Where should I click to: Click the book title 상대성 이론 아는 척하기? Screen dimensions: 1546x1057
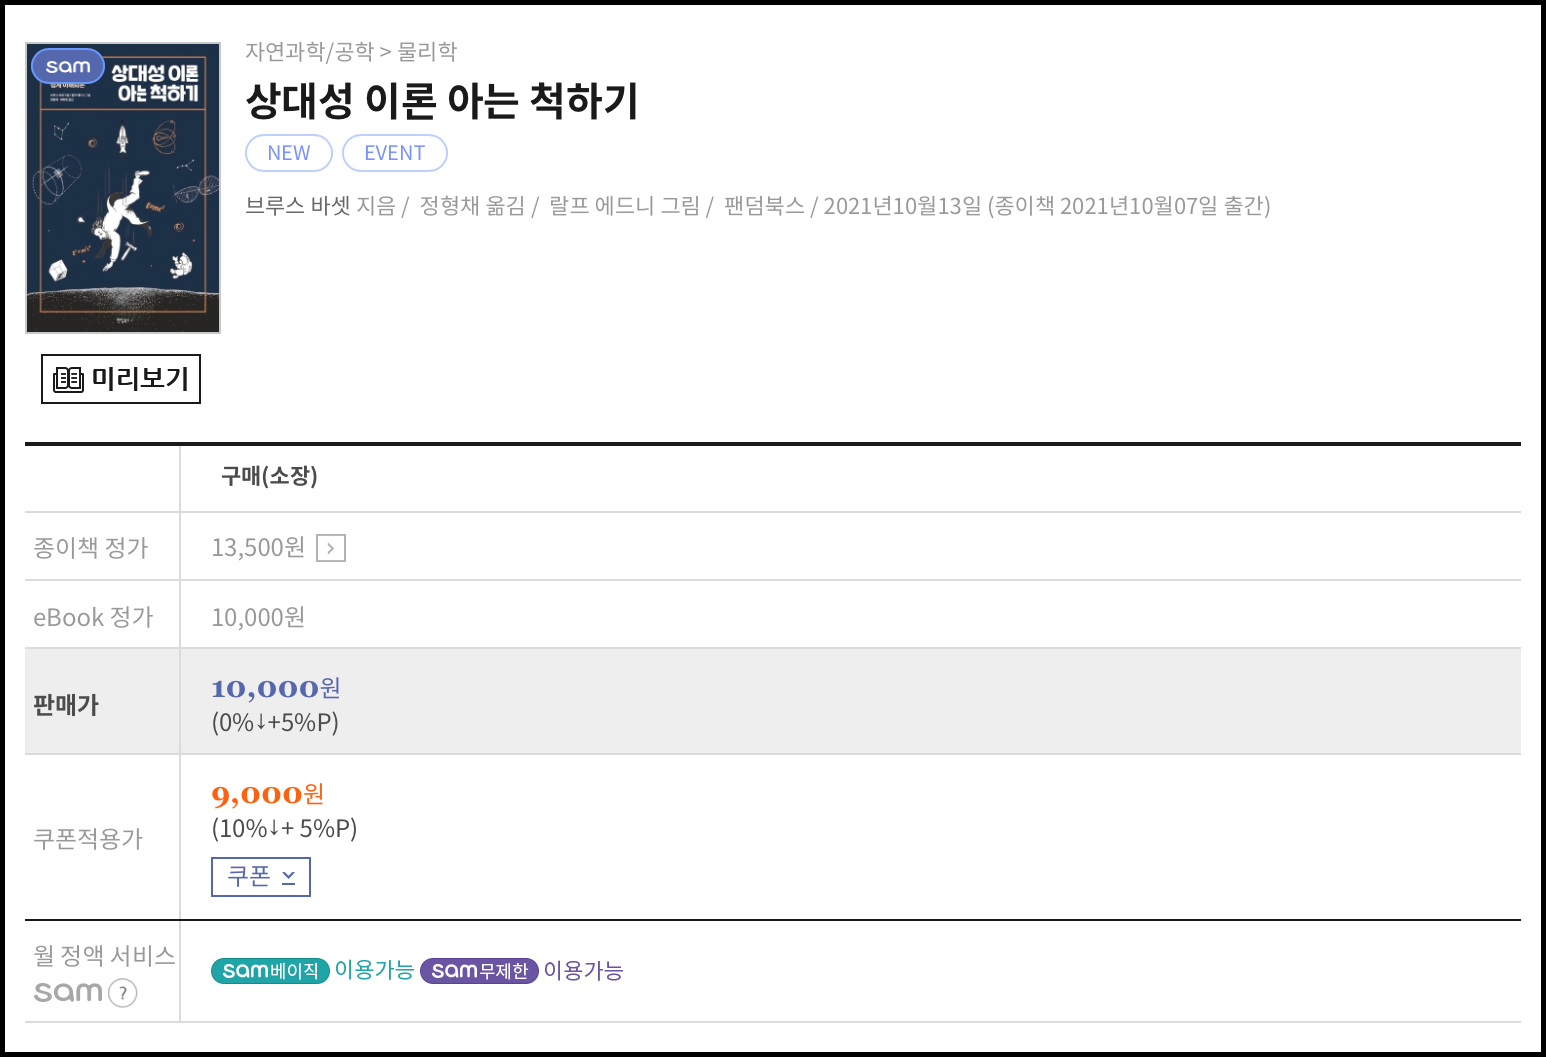442,100
